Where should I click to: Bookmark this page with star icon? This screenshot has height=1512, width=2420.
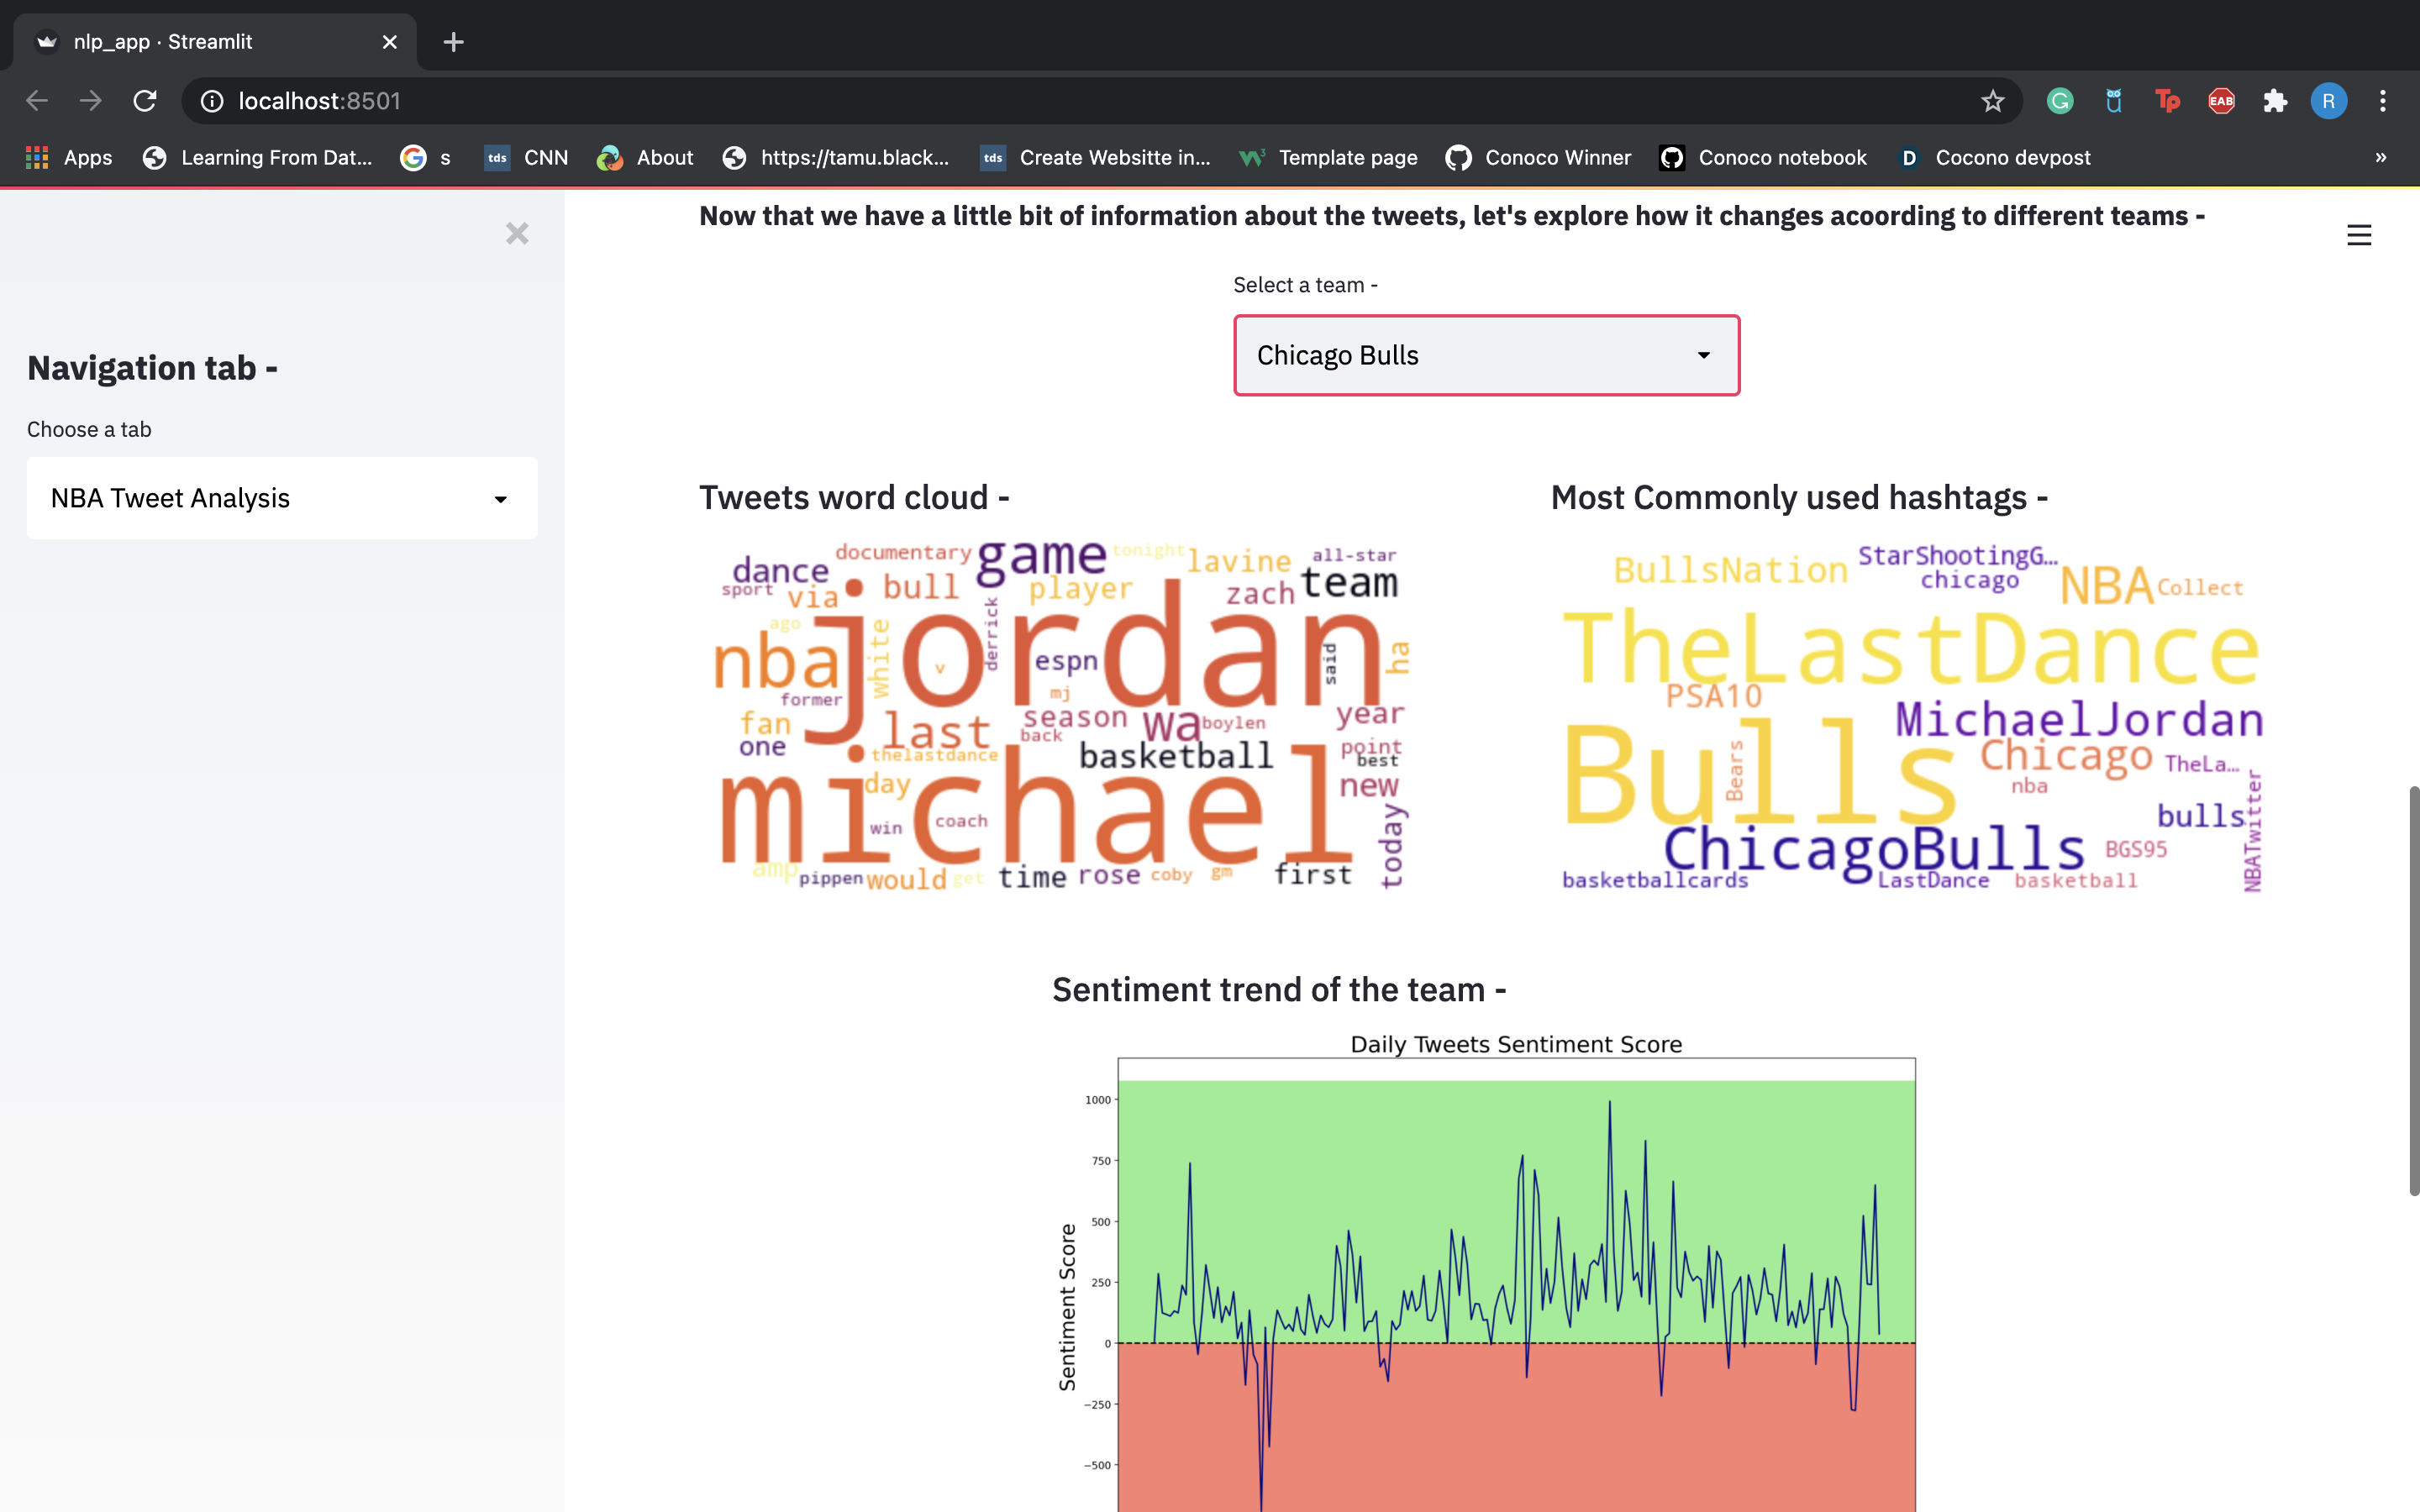pos(1992,101)
